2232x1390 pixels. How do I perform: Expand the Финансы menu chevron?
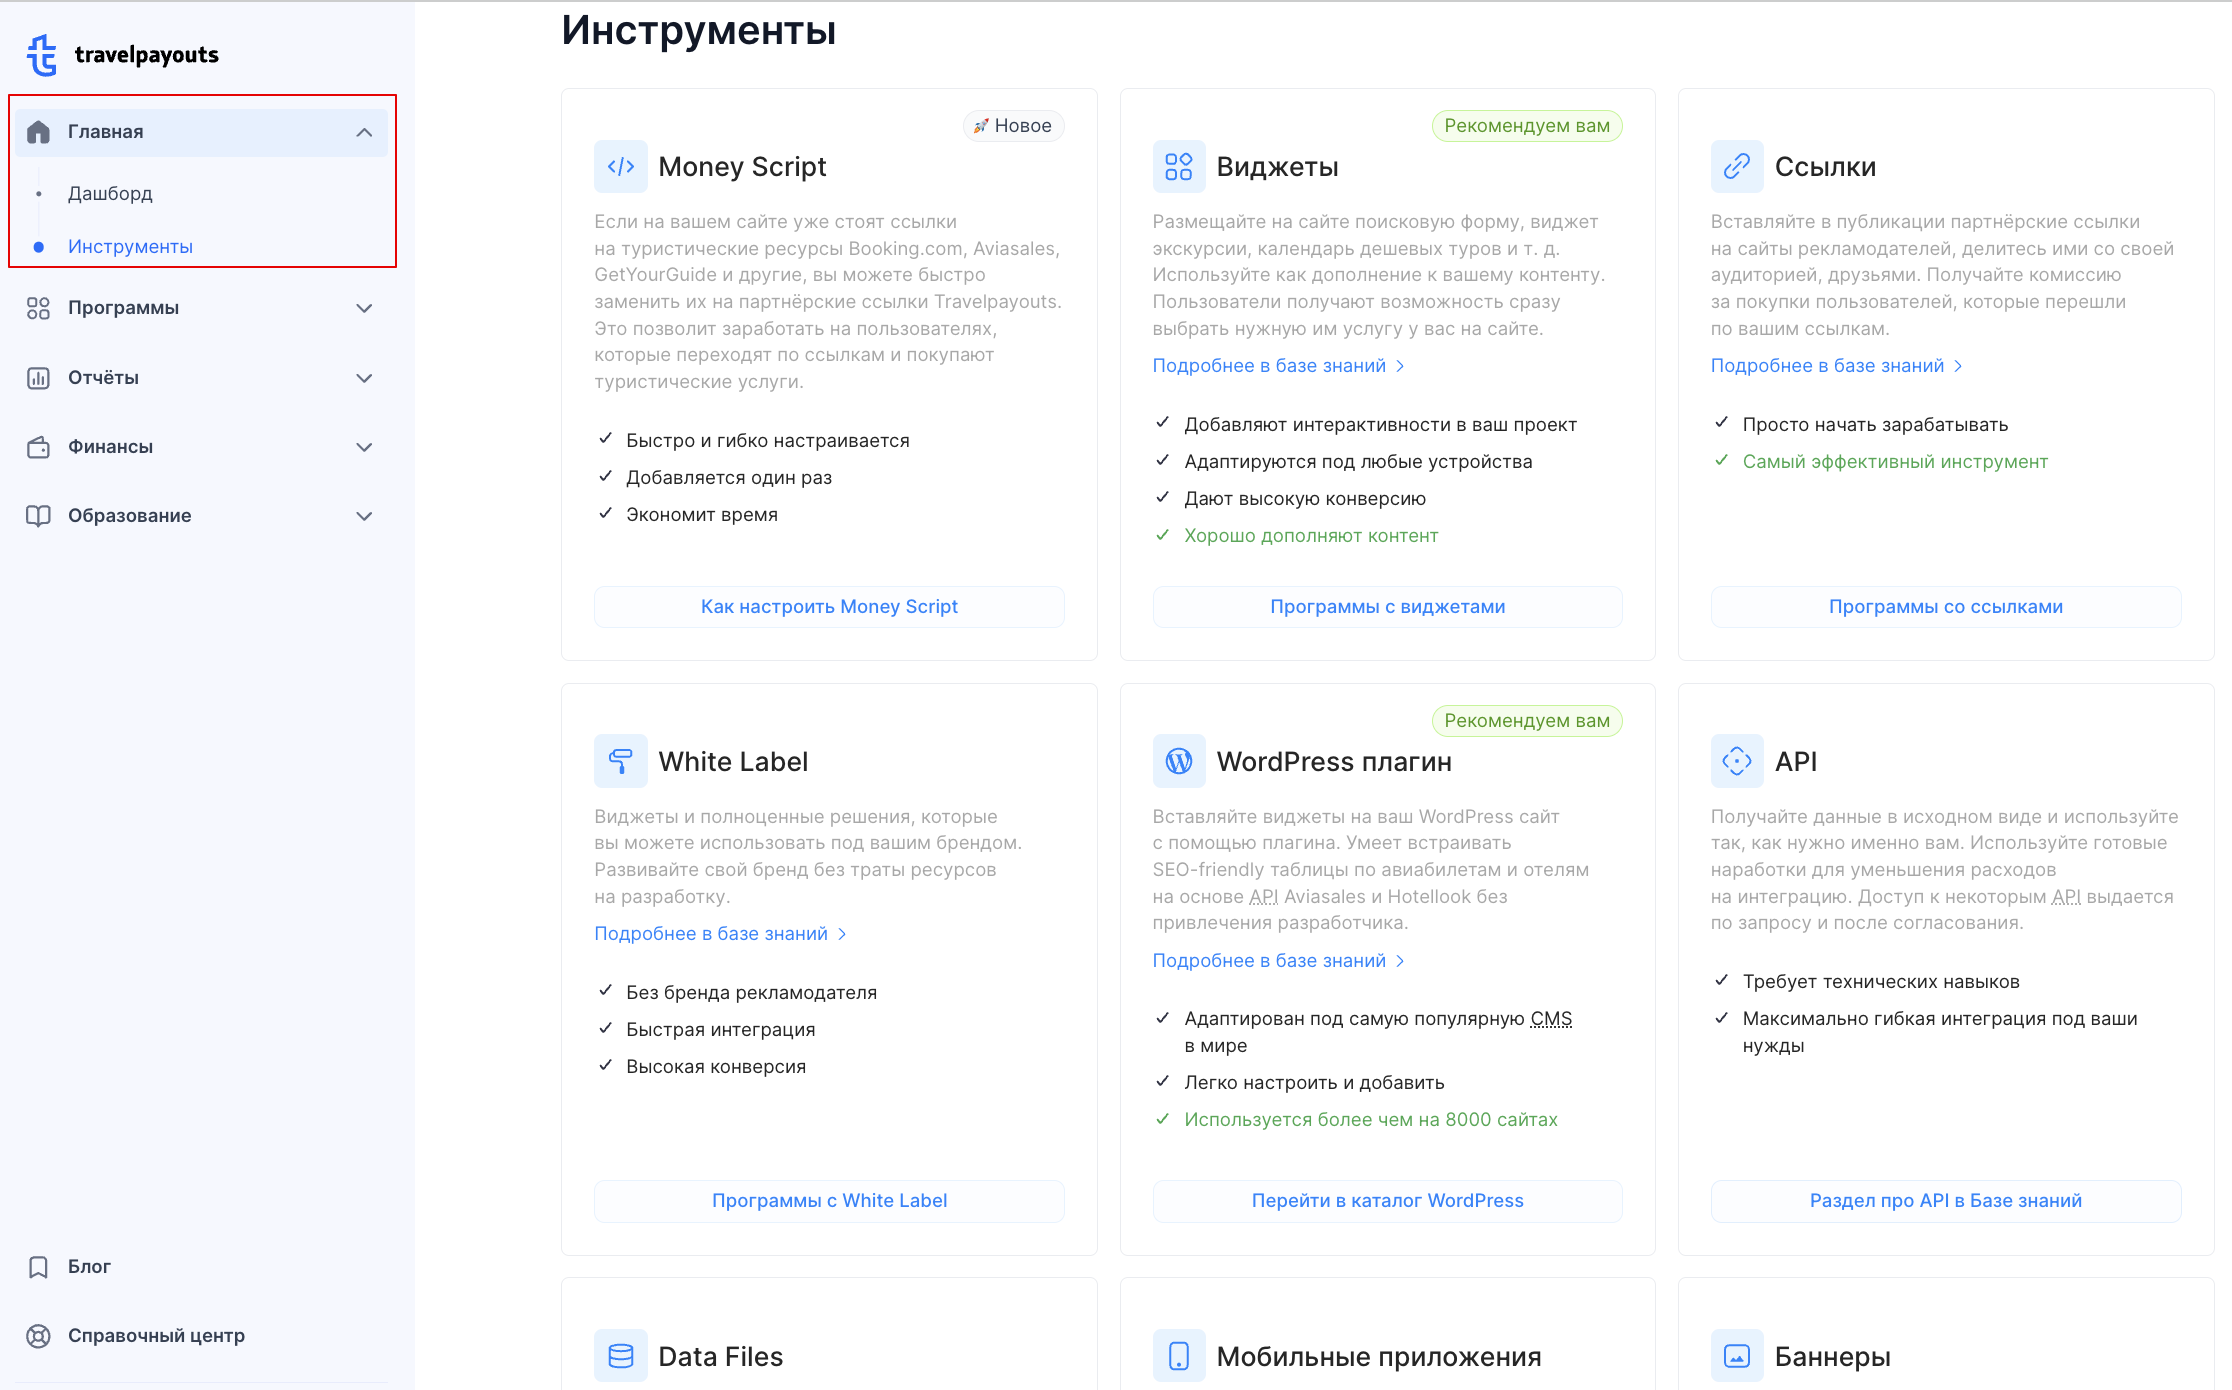coord(364,447)
